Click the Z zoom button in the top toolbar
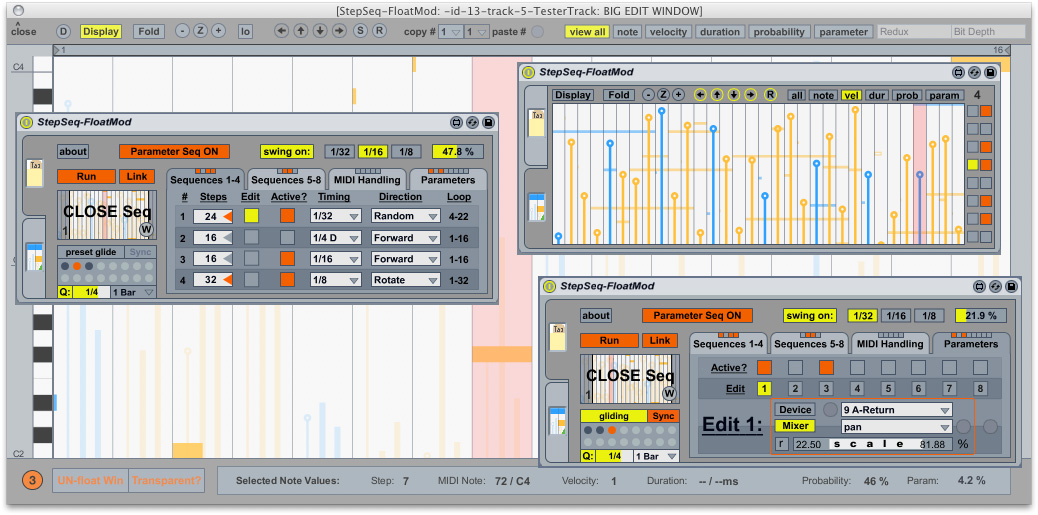The image size is (1038, 515). pos(200,31)
